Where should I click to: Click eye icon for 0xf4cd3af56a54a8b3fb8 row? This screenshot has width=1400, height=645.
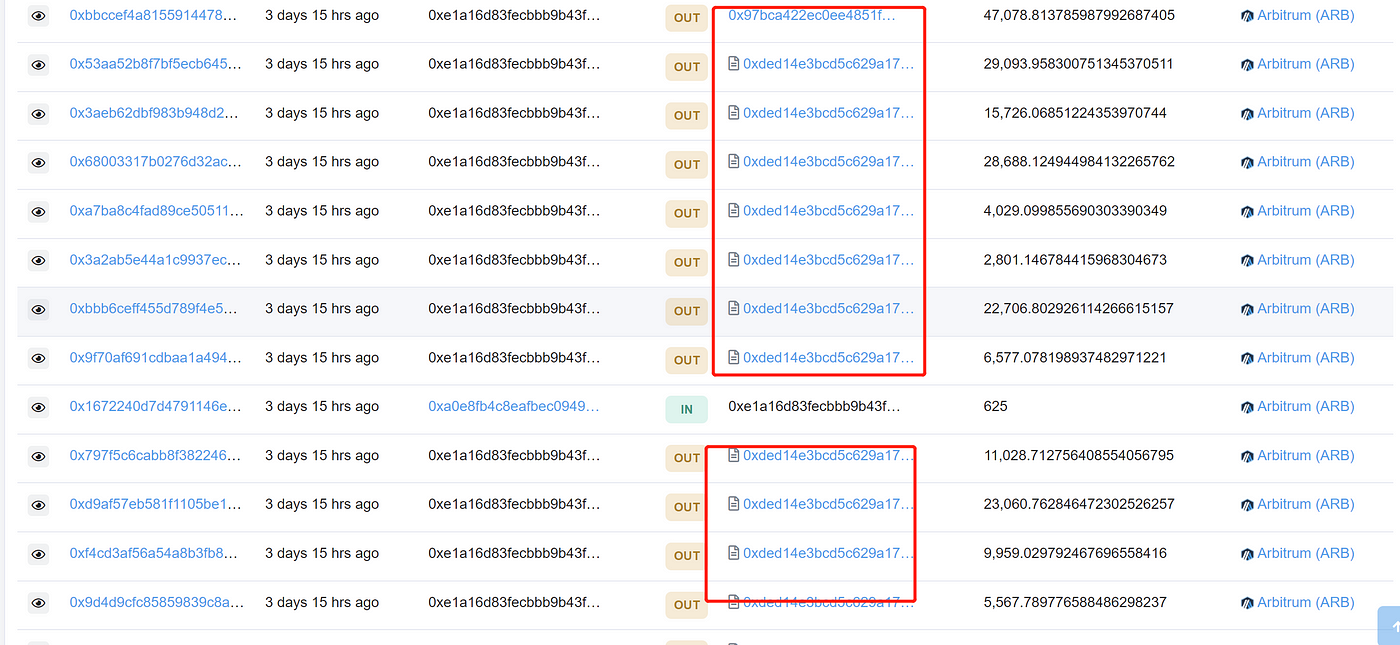[x=38, y=554]
